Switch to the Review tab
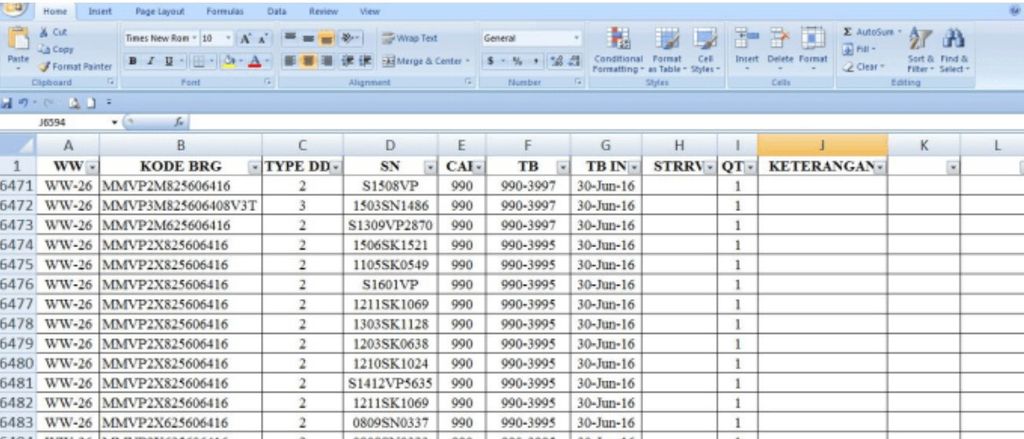 point(323,11)
